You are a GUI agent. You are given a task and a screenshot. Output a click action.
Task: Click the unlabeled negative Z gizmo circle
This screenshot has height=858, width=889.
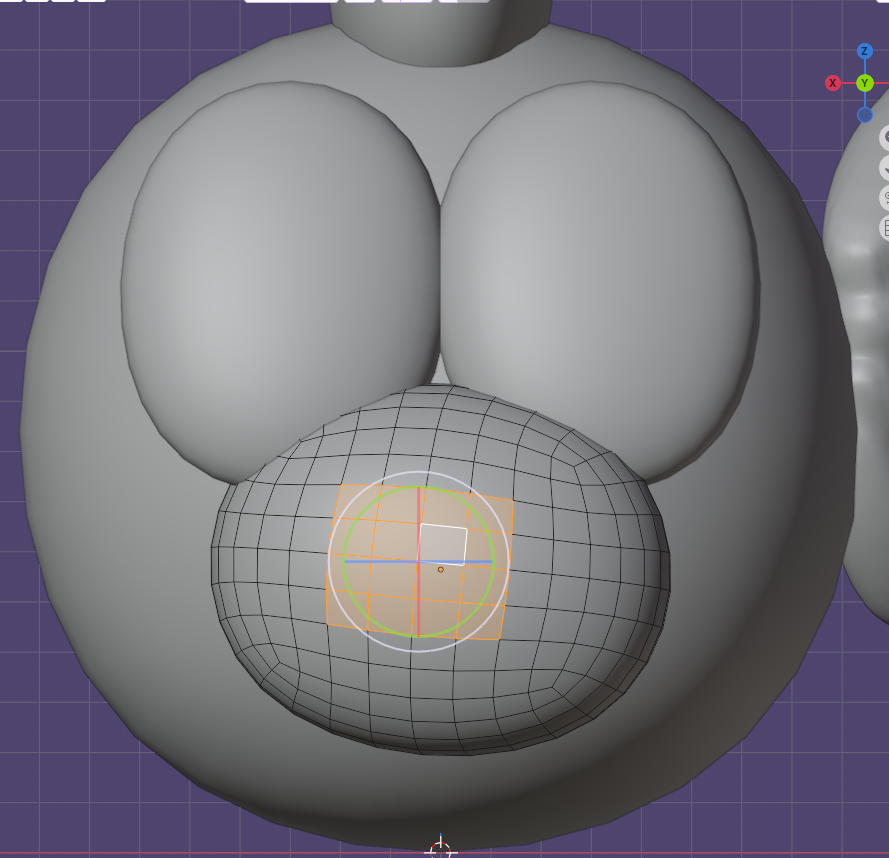(x=864, y=115)
